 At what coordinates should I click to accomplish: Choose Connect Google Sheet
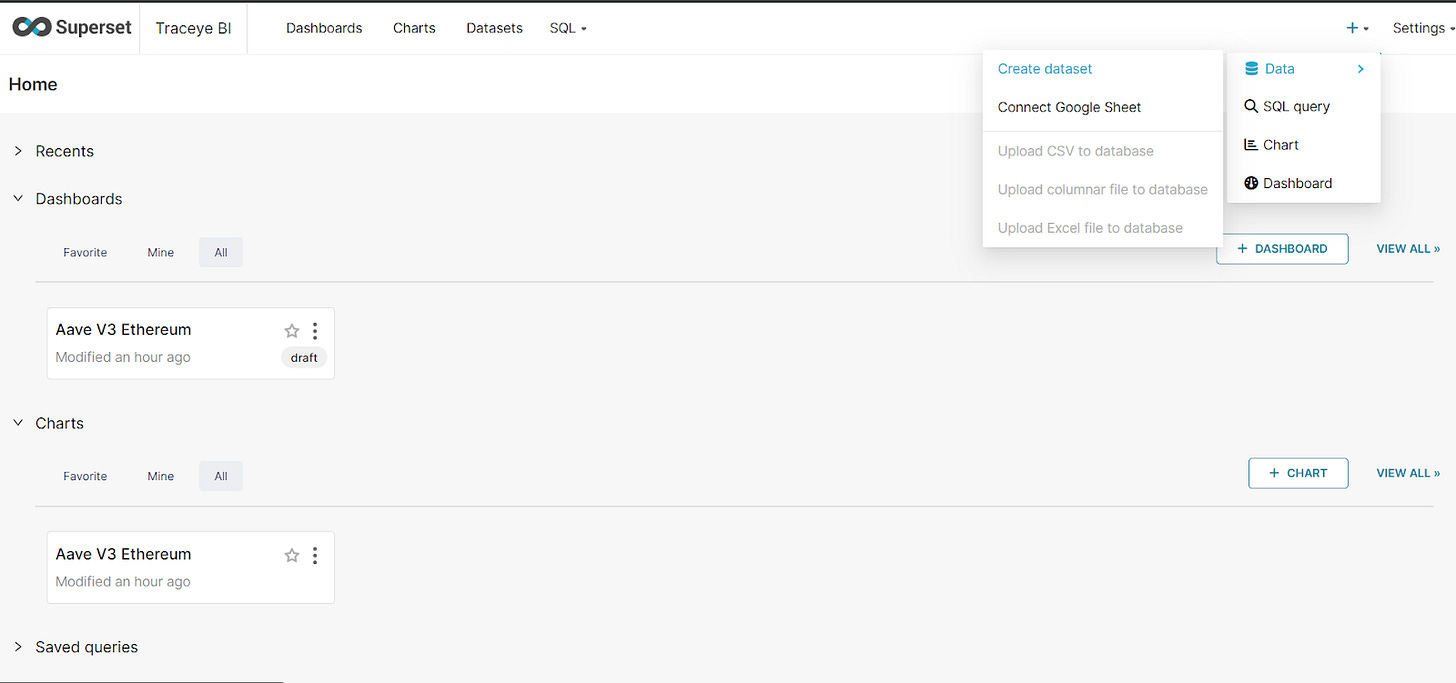pyautogui.click(x=1069, y=107)
